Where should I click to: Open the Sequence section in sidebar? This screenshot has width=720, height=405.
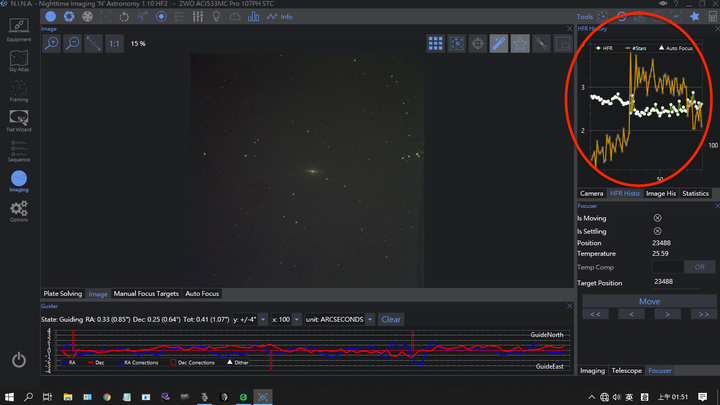[x=19, y=151]
